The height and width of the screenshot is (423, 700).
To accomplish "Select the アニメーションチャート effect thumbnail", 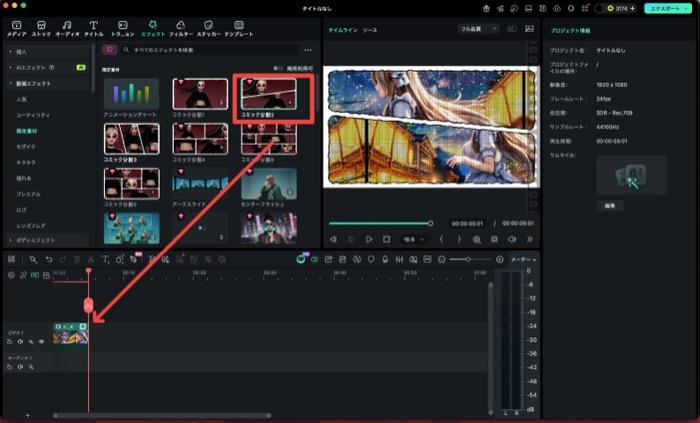I will pyautogui.click(x=131, y=94).
